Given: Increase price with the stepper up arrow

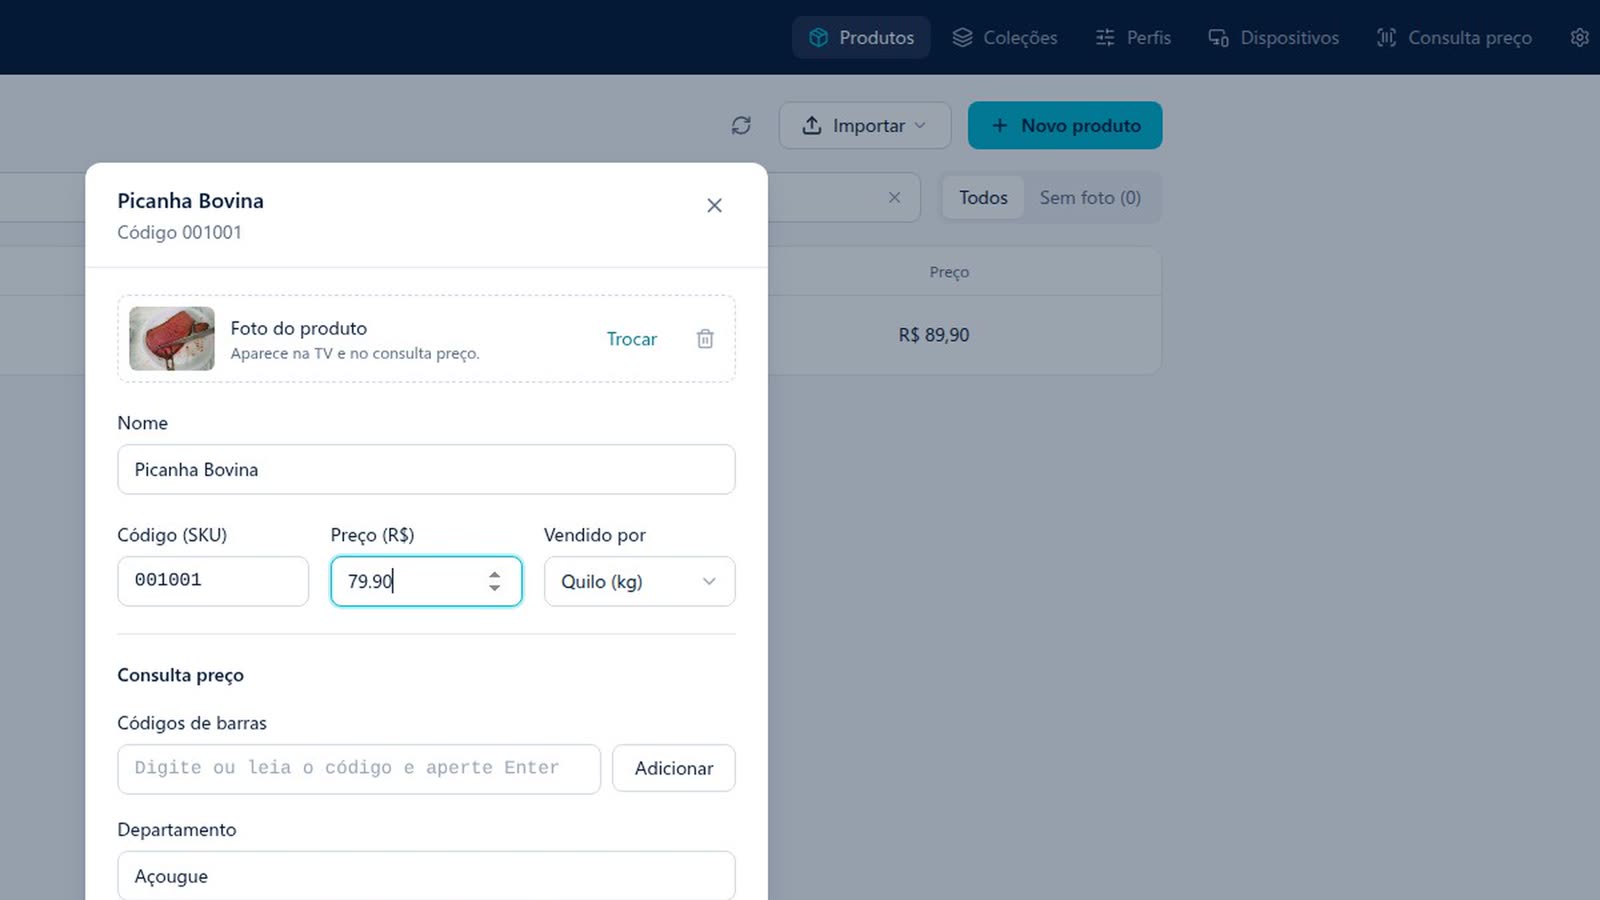Looking at the screenshot, I should point(494,574).
